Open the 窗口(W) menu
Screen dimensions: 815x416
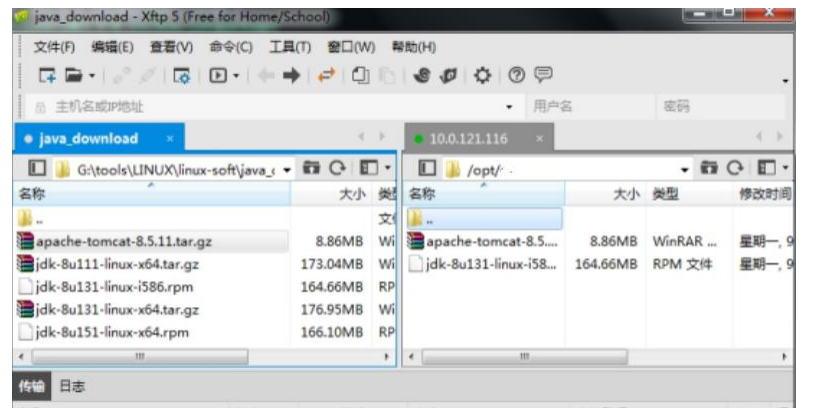[x=351, y=47]
